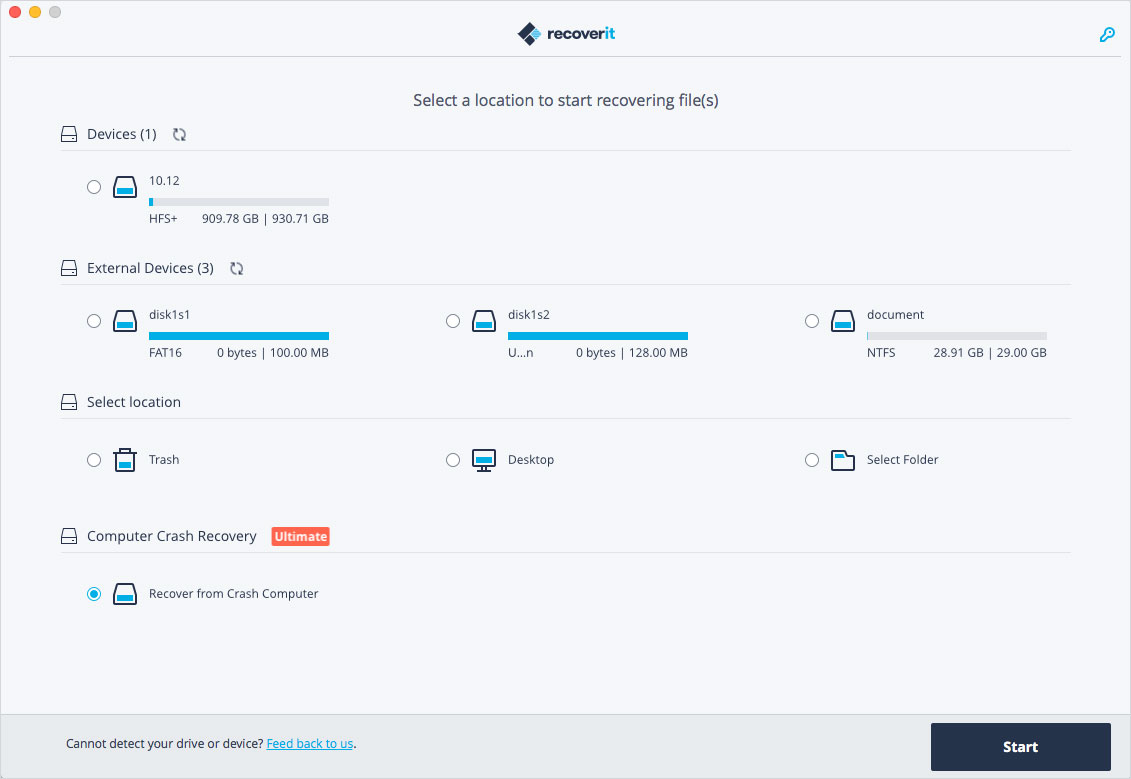The height and width of the screenshot is (779, 1131).
Task: Click the disk1s1 usage progress bar
Action: coord(238,335)
